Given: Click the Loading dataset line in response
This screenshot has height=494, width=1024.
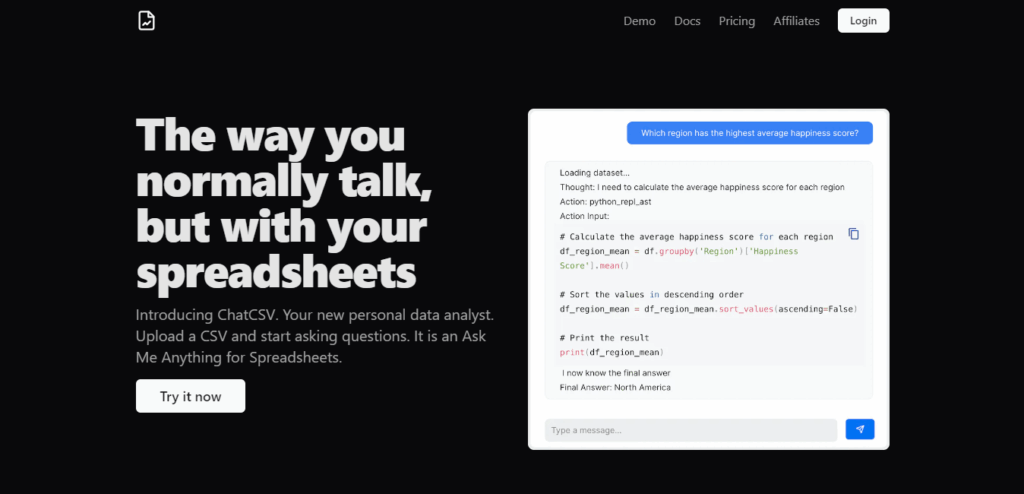Looking at the screenshot, I should click(x=595, y=173).
